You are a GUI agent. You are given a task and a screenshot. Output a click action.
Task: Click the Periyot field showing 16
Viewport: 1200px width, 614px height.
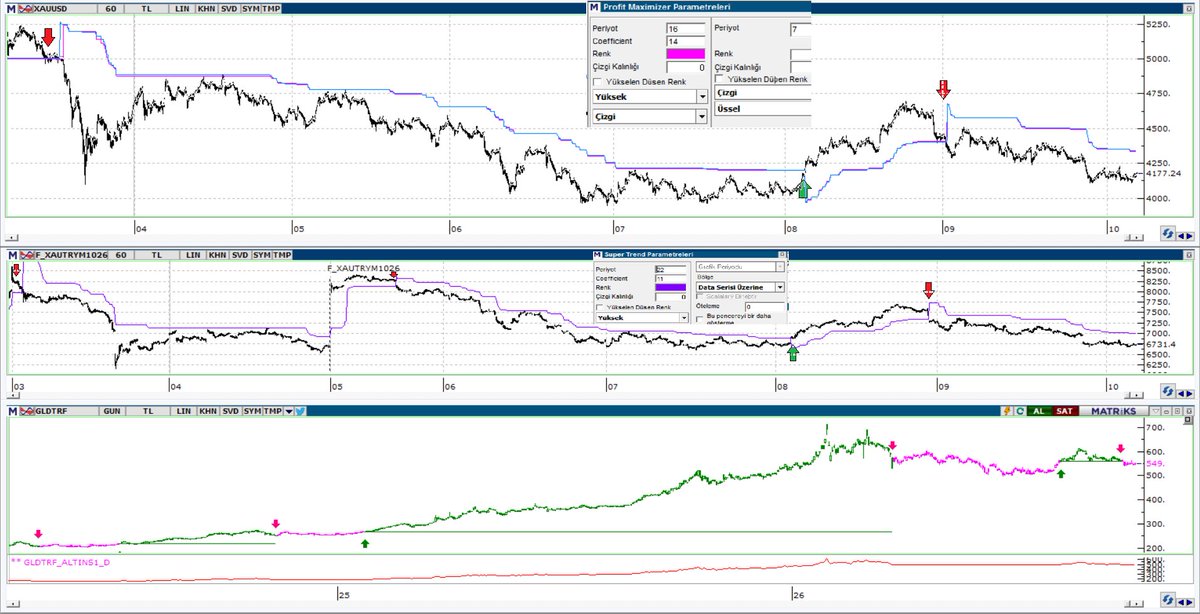tap(685, 28)
